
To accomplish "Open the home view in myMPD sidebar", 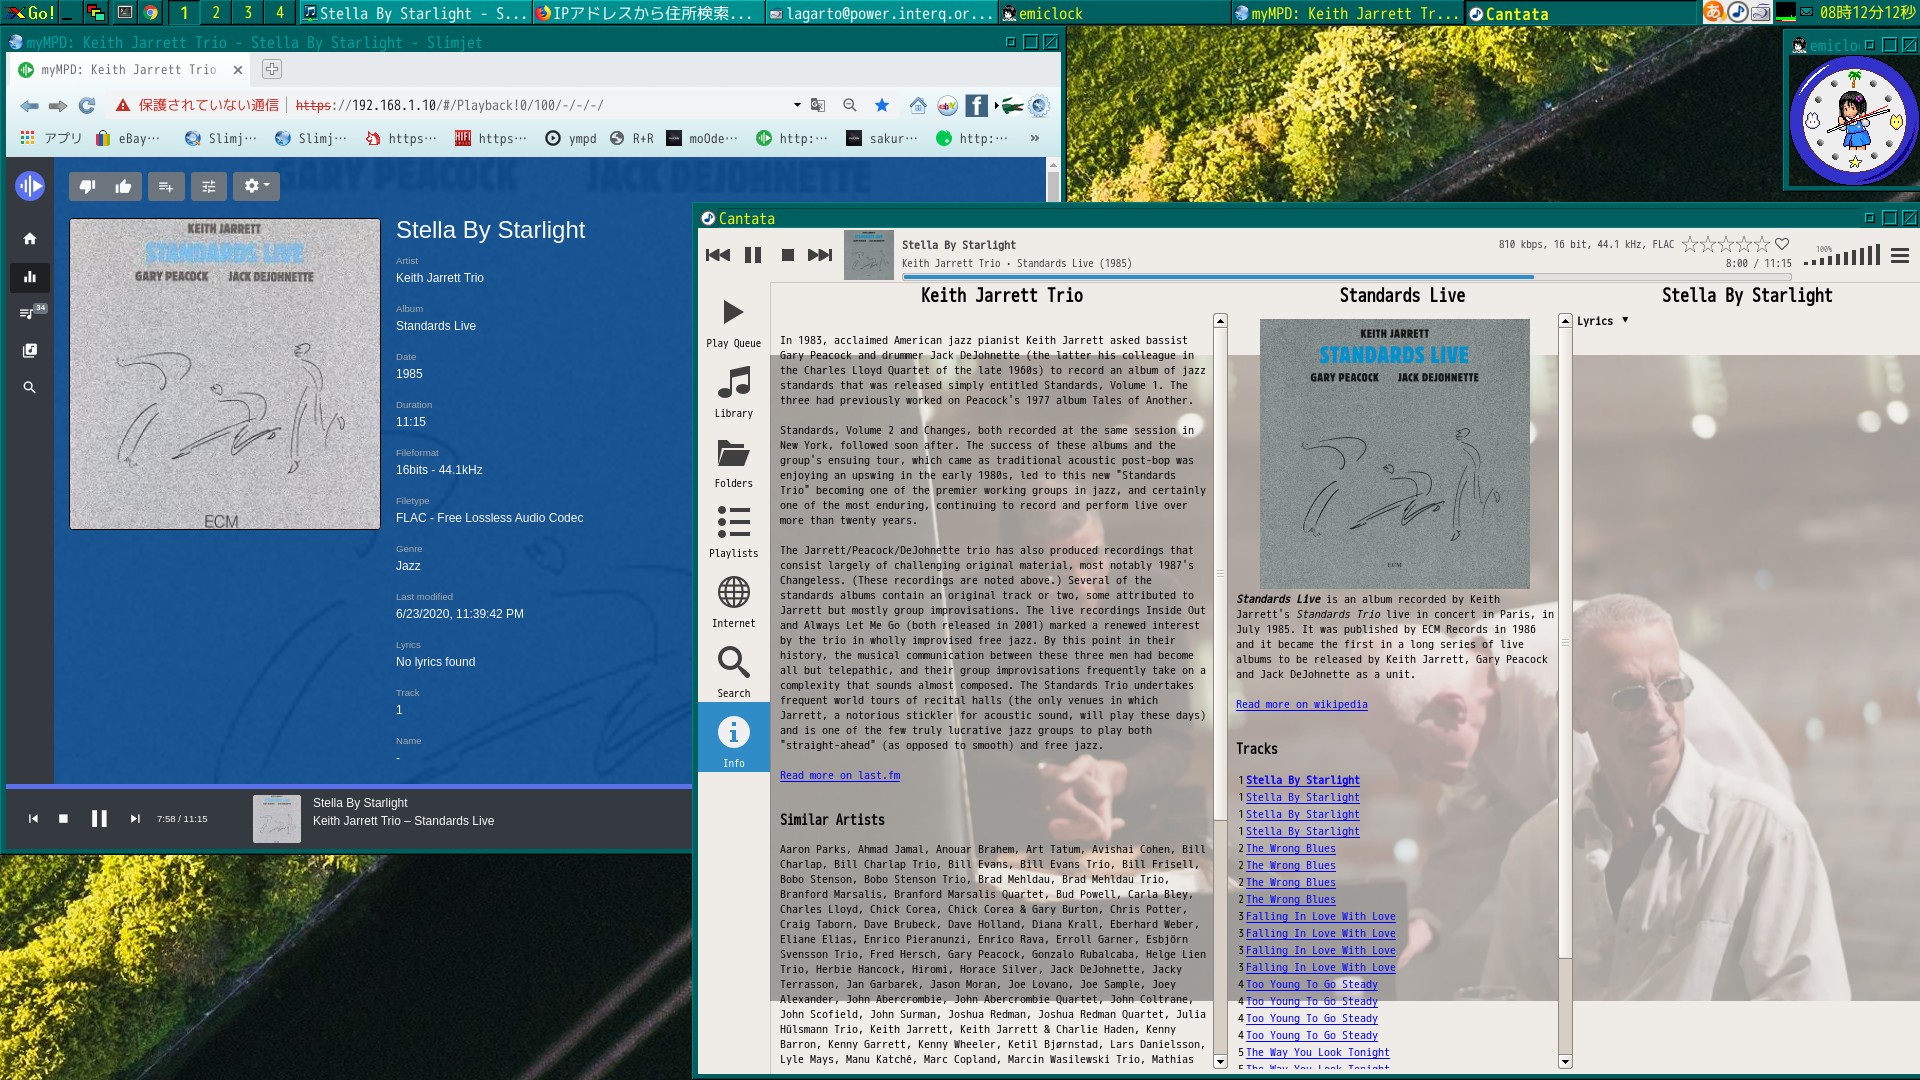I will click(29, 238).
